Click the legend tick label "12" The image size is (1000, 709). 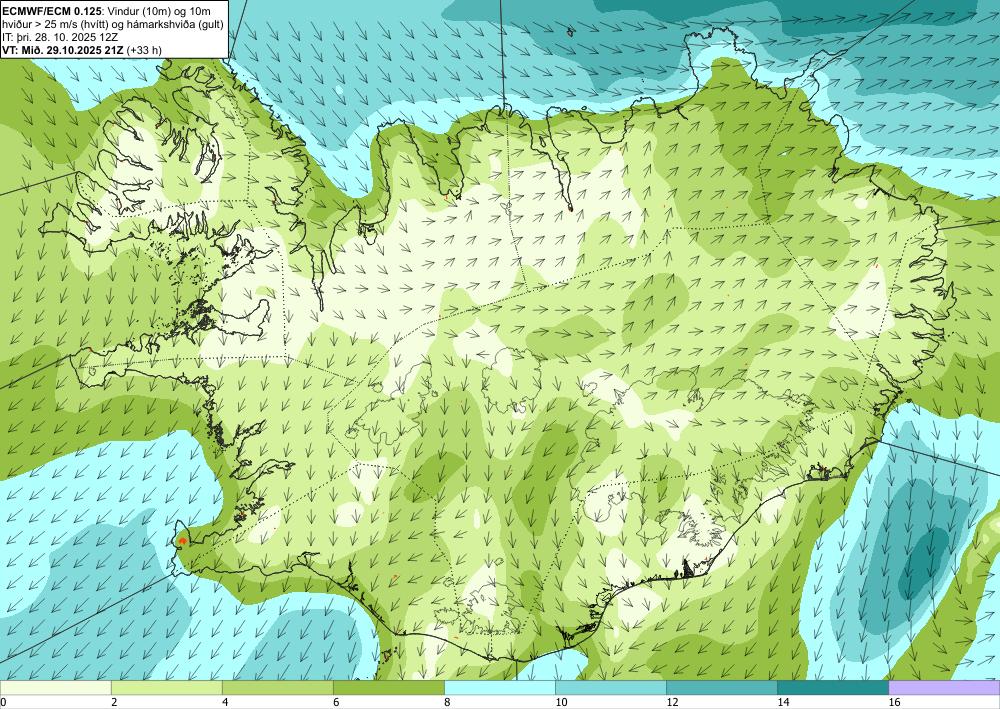pyautogui.click(x=672, y=702)
